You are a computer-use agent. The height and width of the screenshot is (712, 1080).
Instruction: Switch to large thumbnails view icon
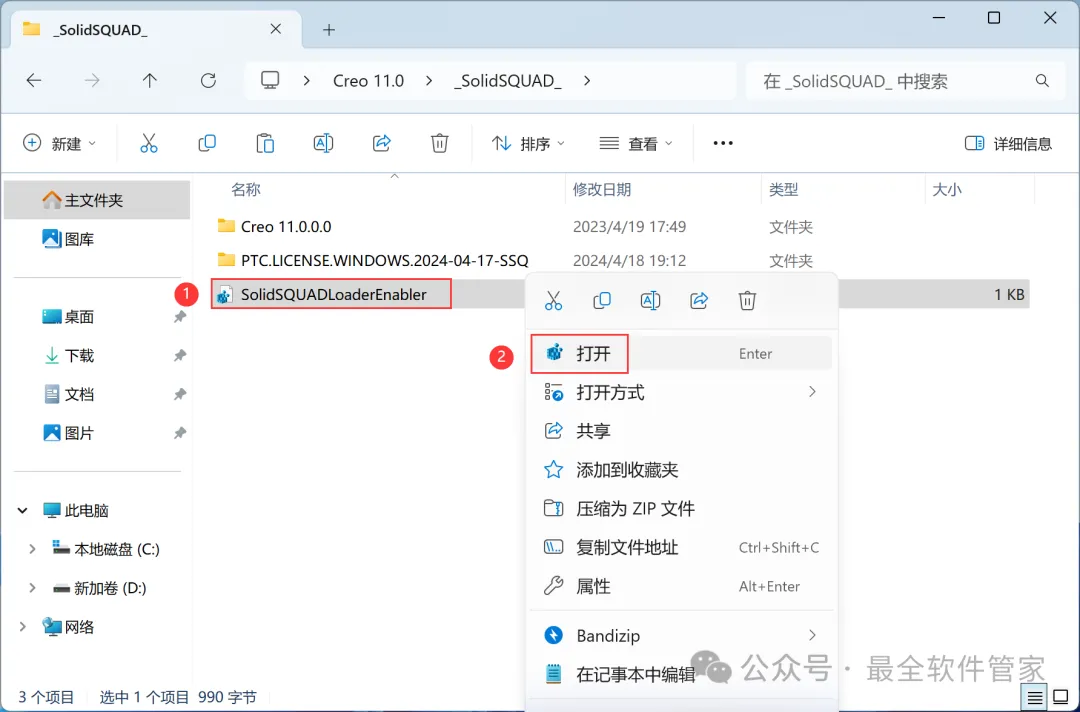pyautogui.click(x=1061, y=698)
